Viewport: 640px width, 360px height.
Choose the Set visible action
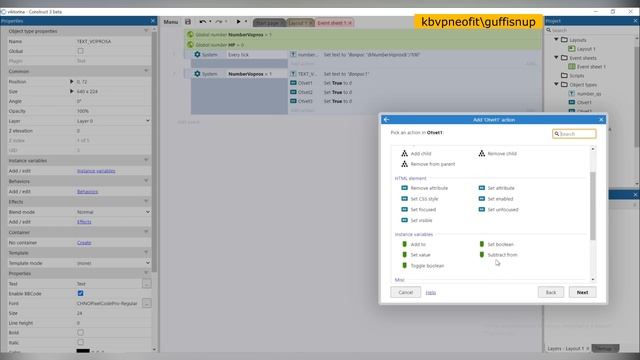coord(417,220)
